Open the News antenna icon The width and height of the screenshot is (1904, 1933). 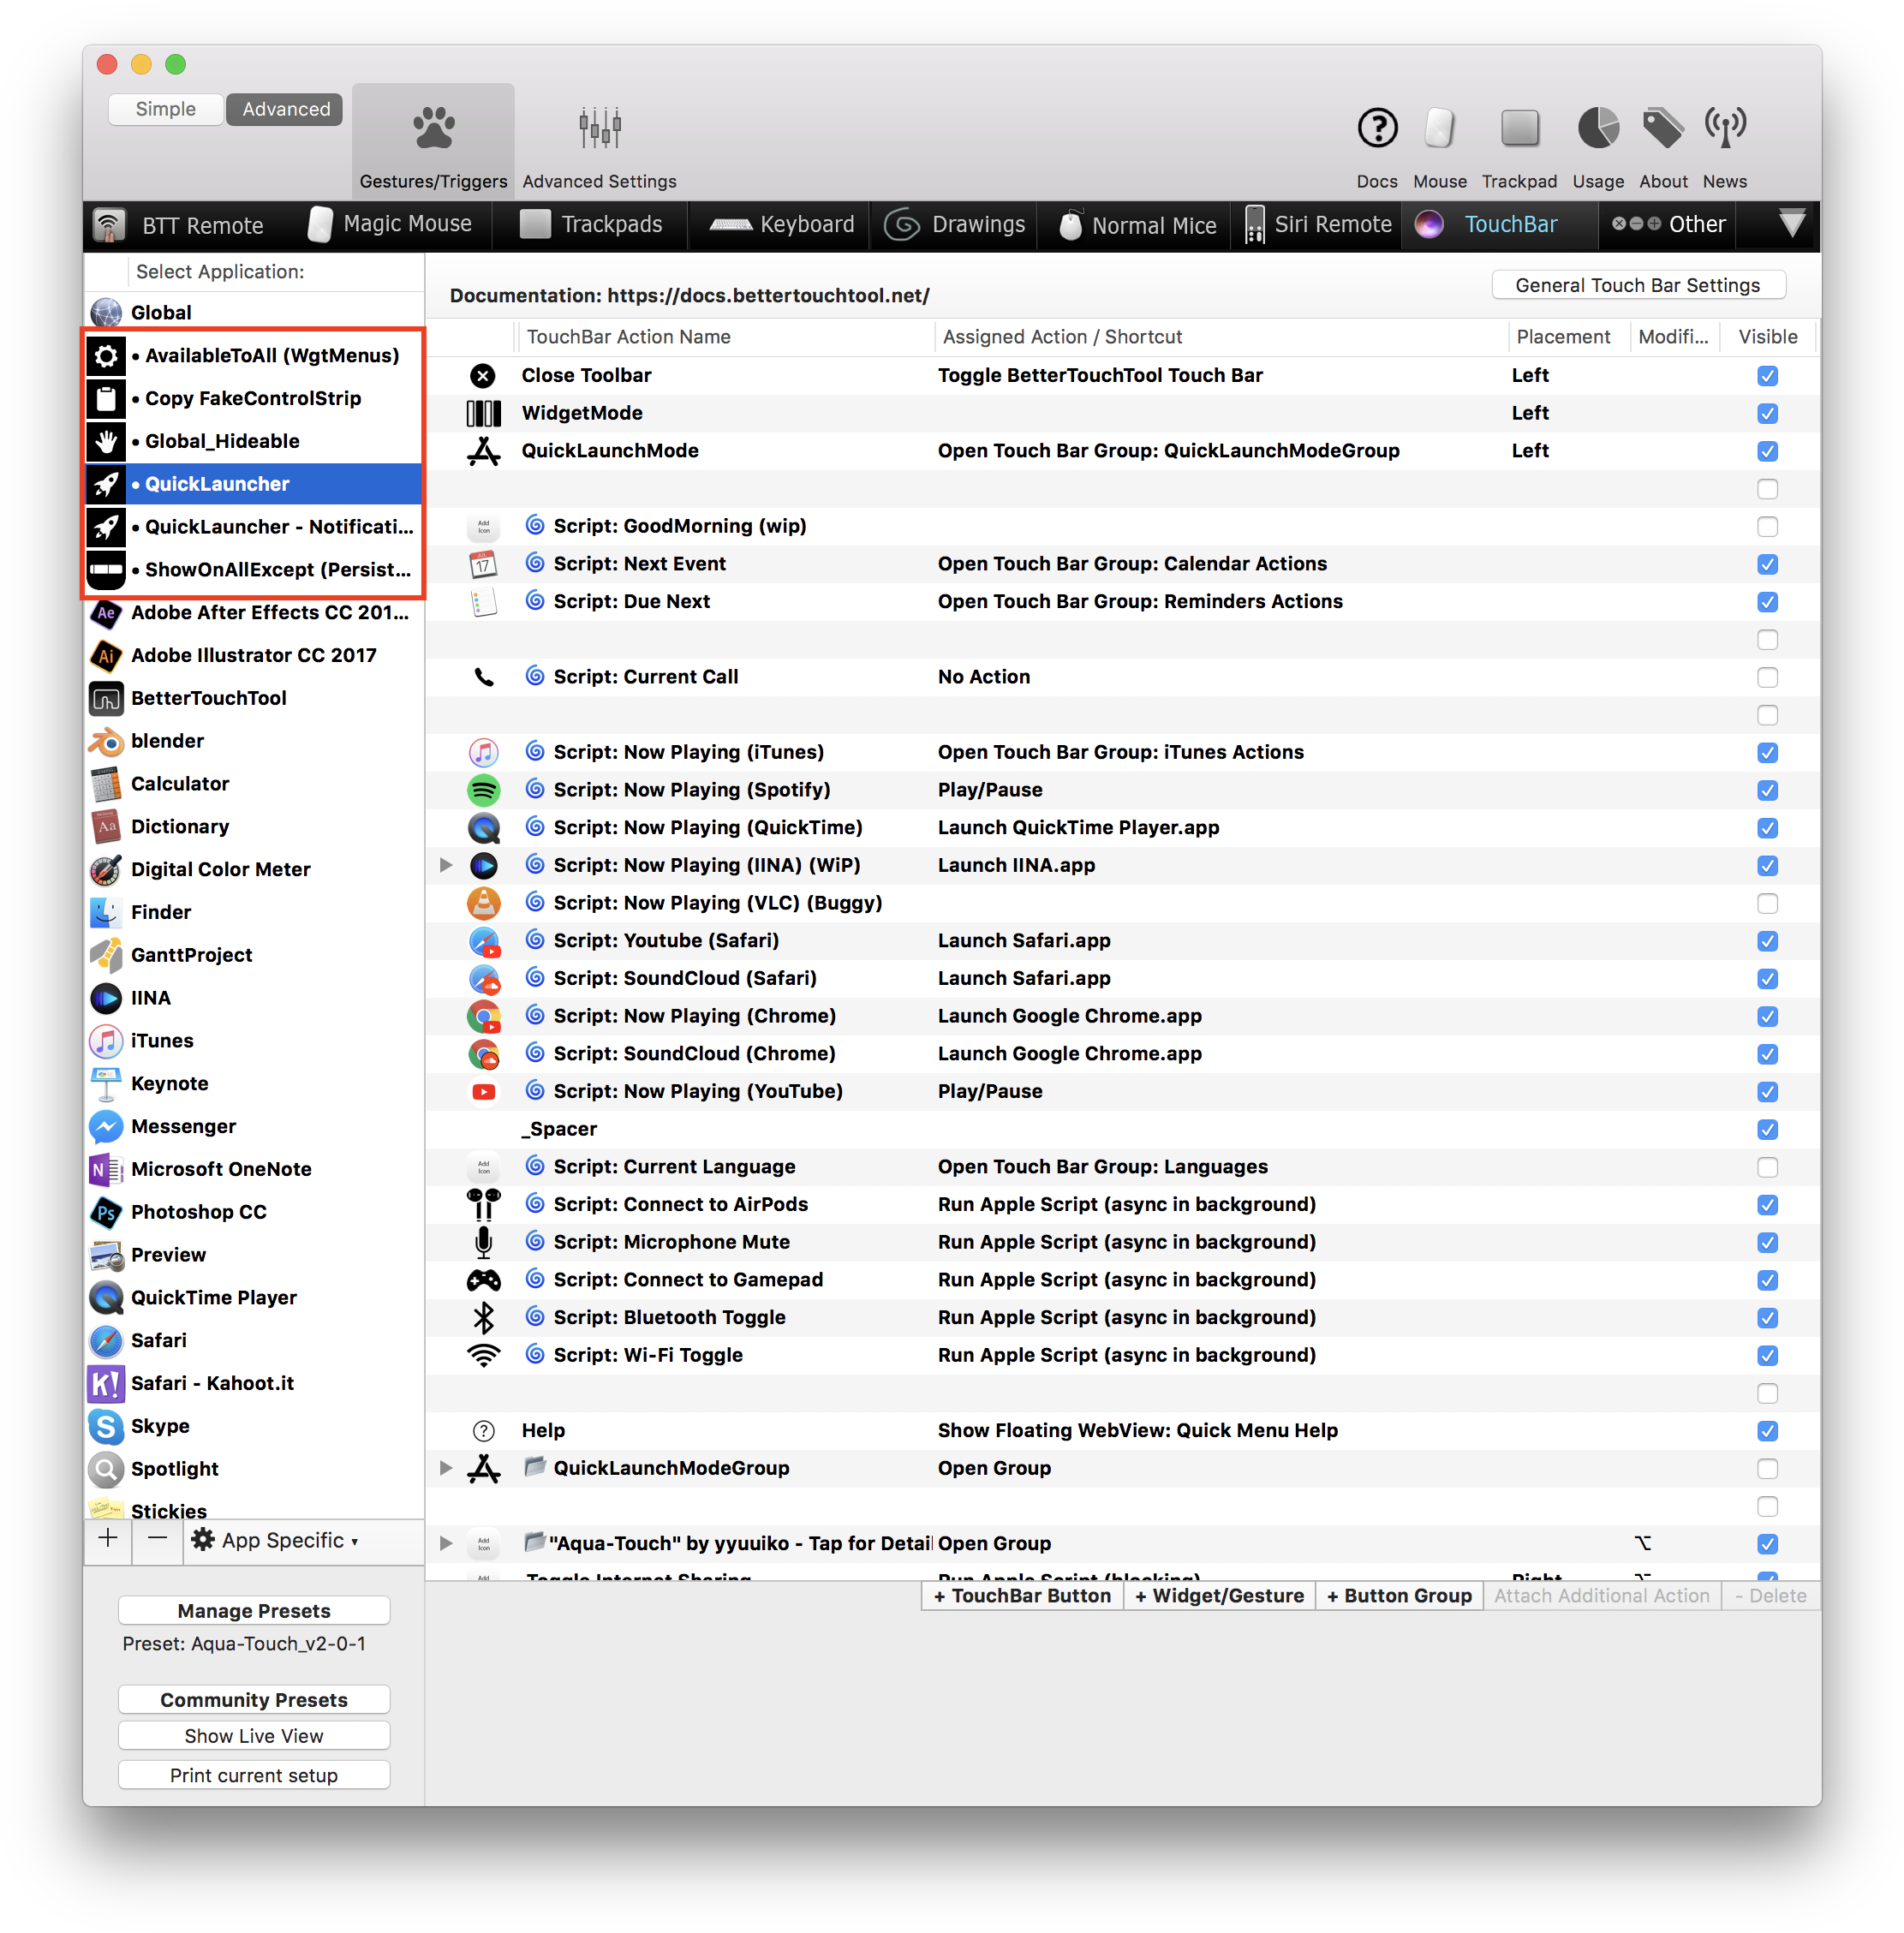(x=1725, y=129)
